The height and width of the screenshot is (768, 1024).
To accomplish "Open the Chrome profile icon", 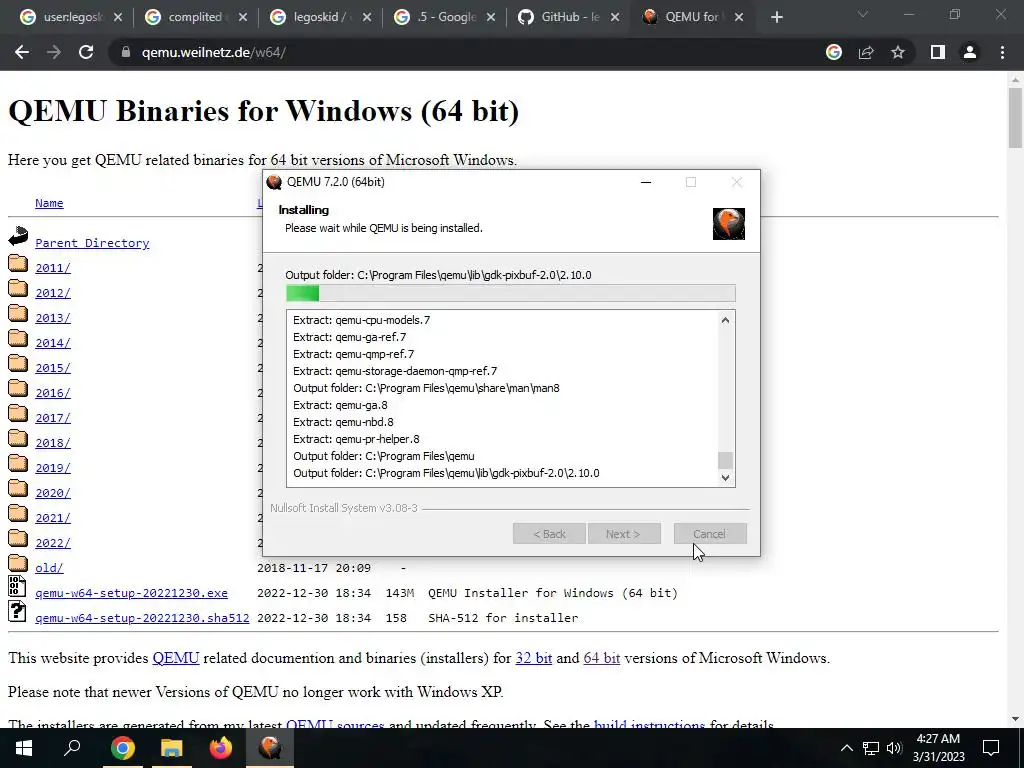I will click(970, 52).
